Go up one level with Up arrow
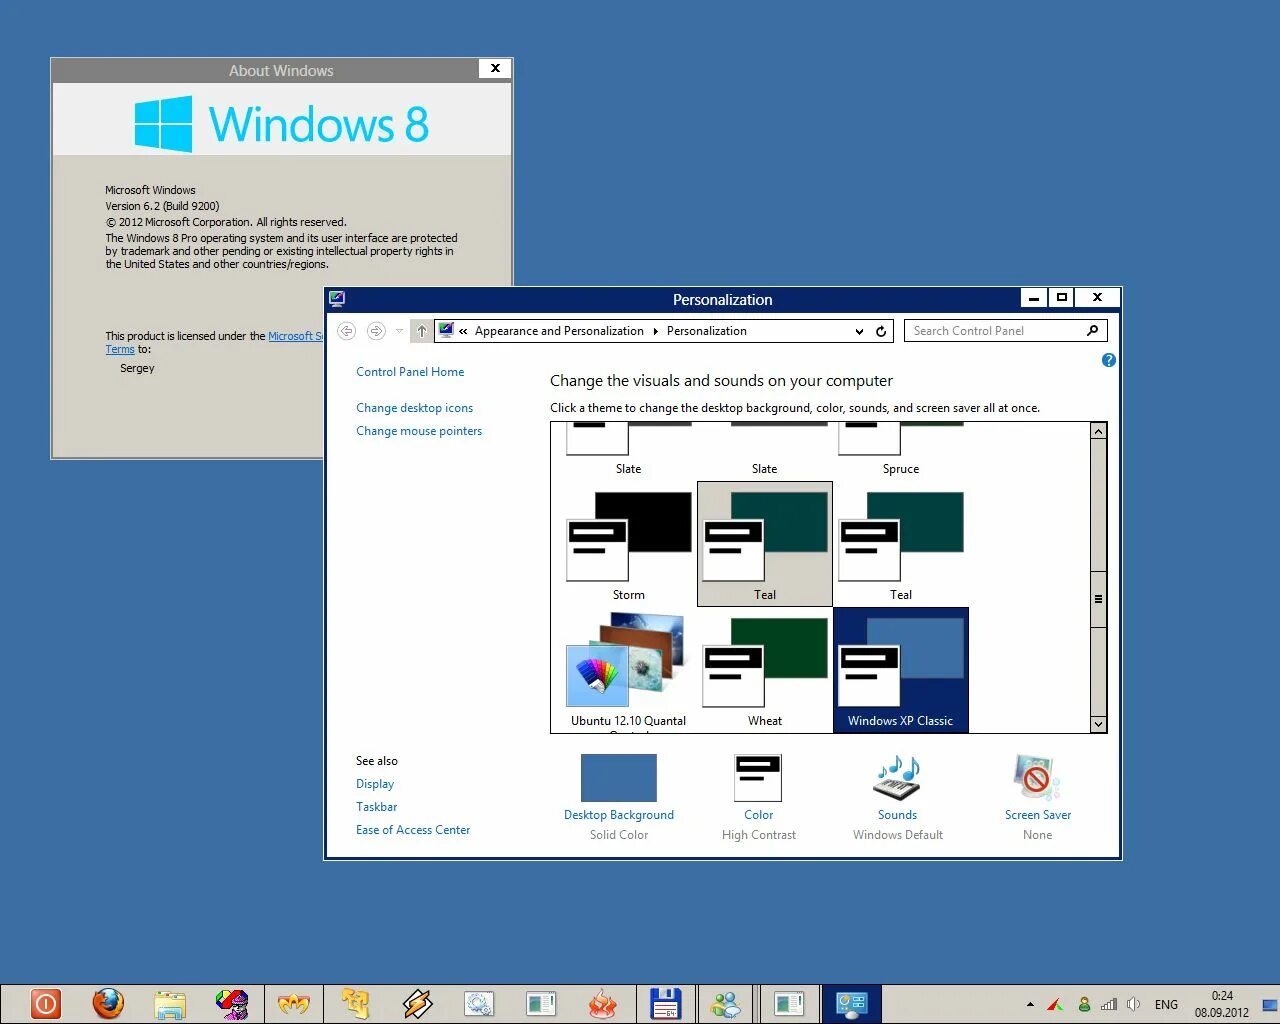The height and width of the screenshot is (1024, 1280). pyautogui.click(x=422, y=331)
